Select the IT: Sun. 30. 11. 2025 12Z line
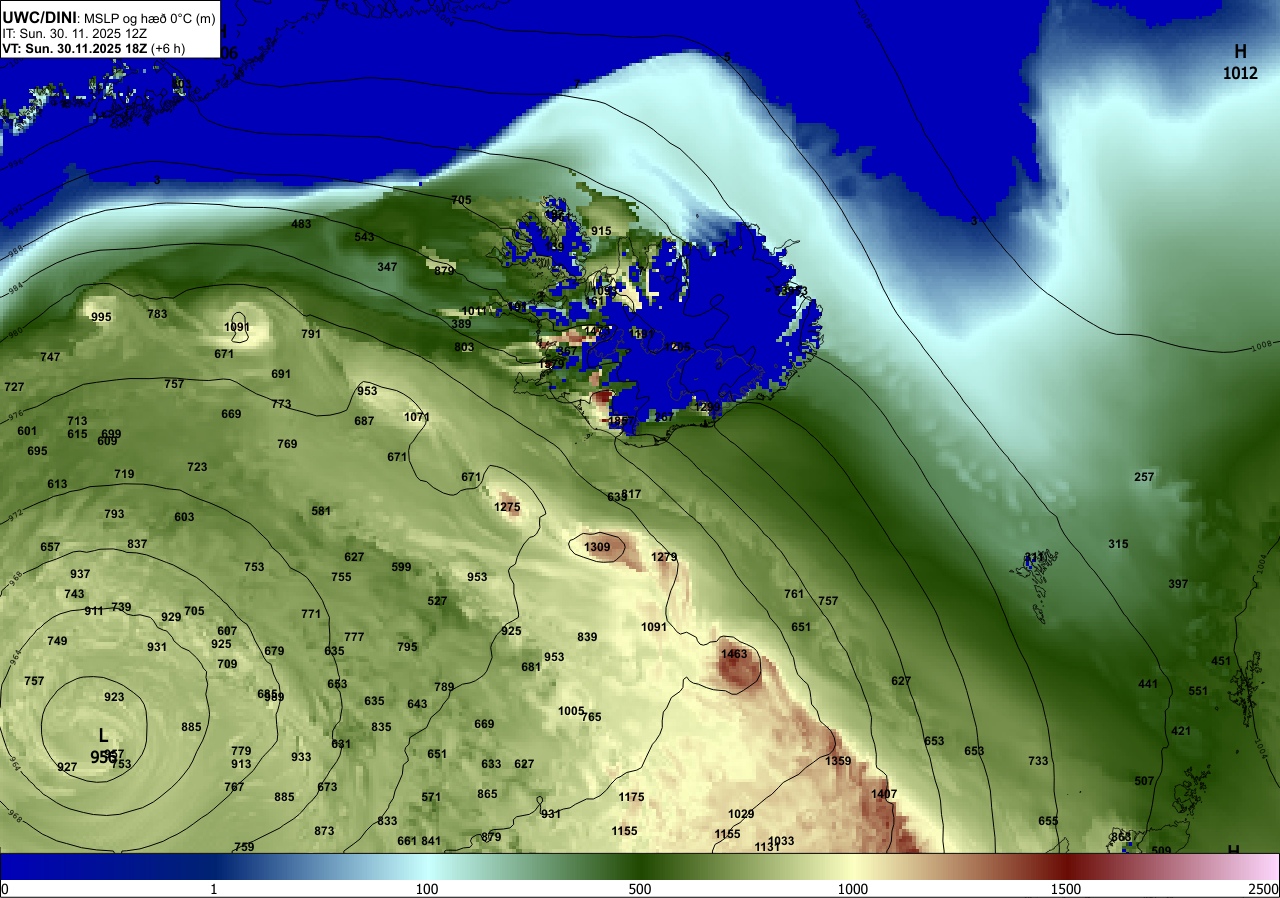 [75, 33]
